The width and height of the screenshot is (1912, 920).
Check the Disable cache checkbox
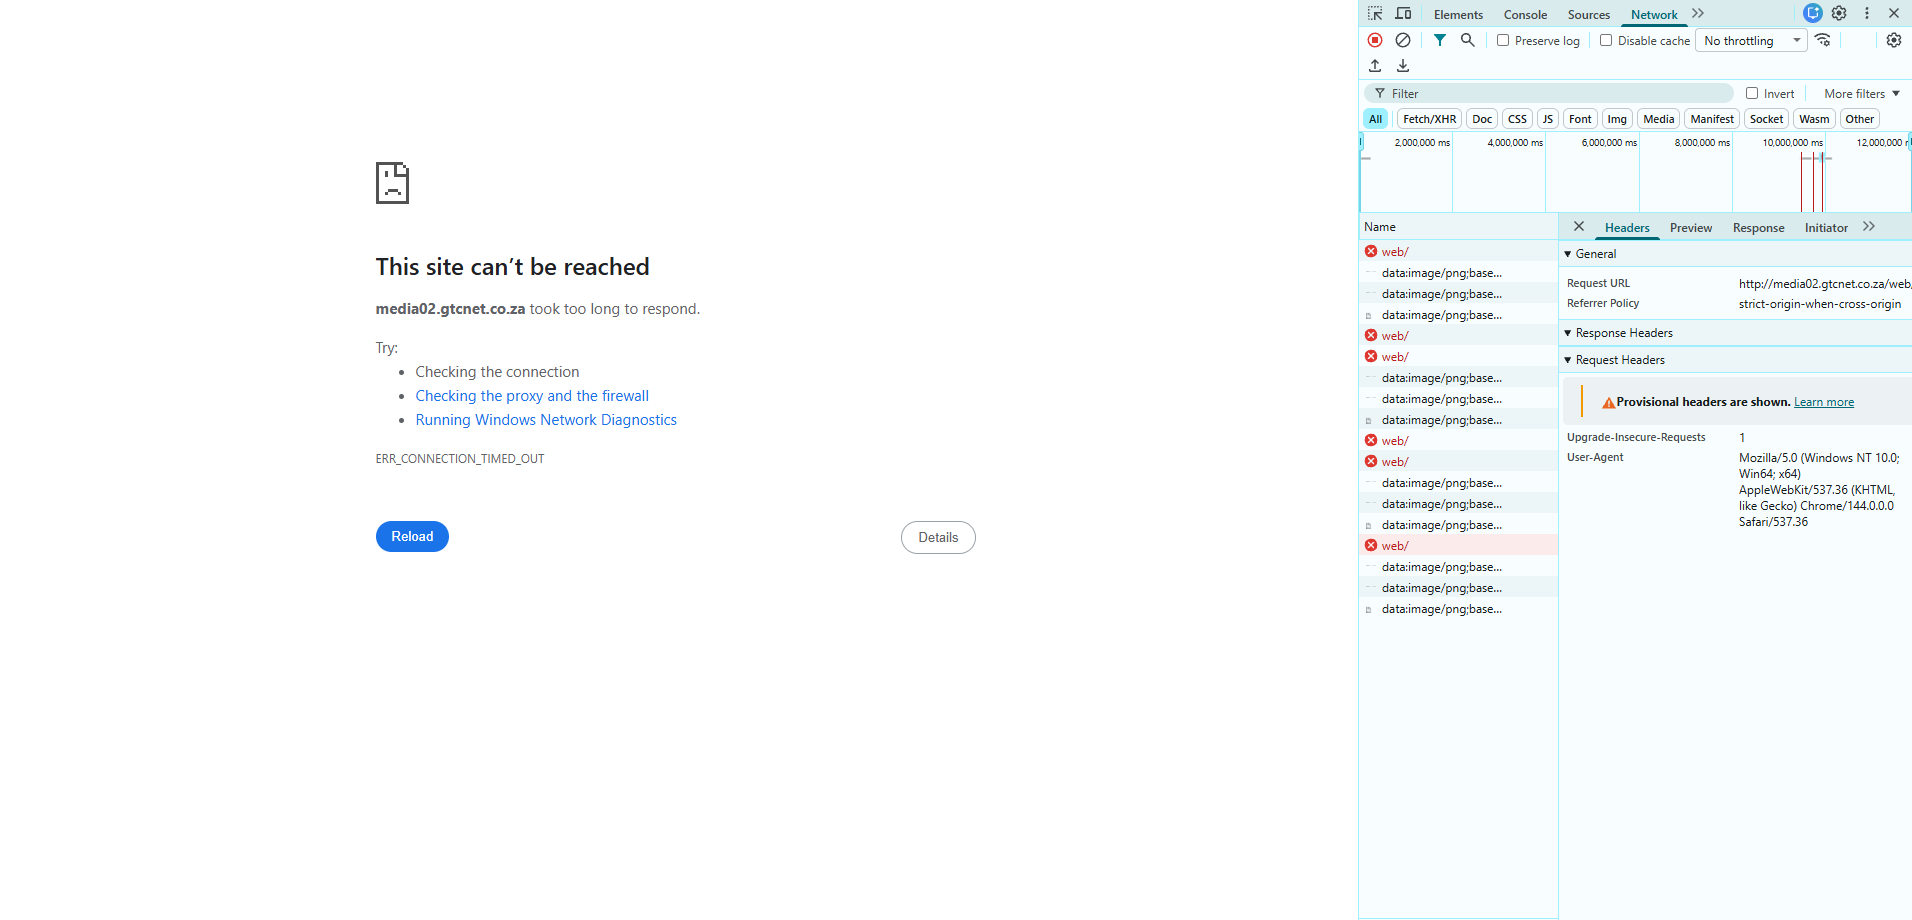tap(1606, 41)
